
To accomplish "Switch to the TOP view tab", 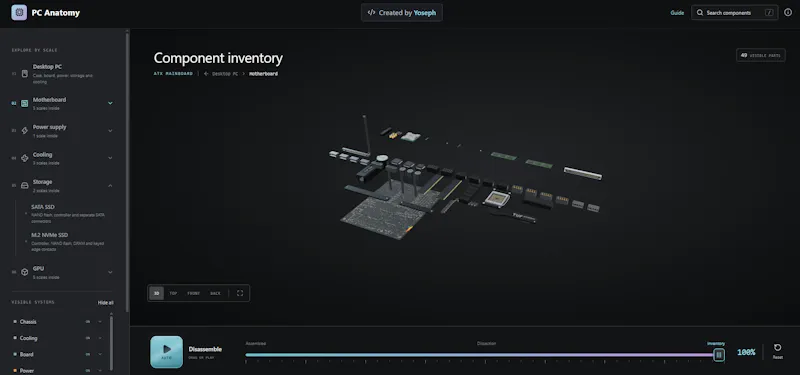I will [x=173, y=293].
